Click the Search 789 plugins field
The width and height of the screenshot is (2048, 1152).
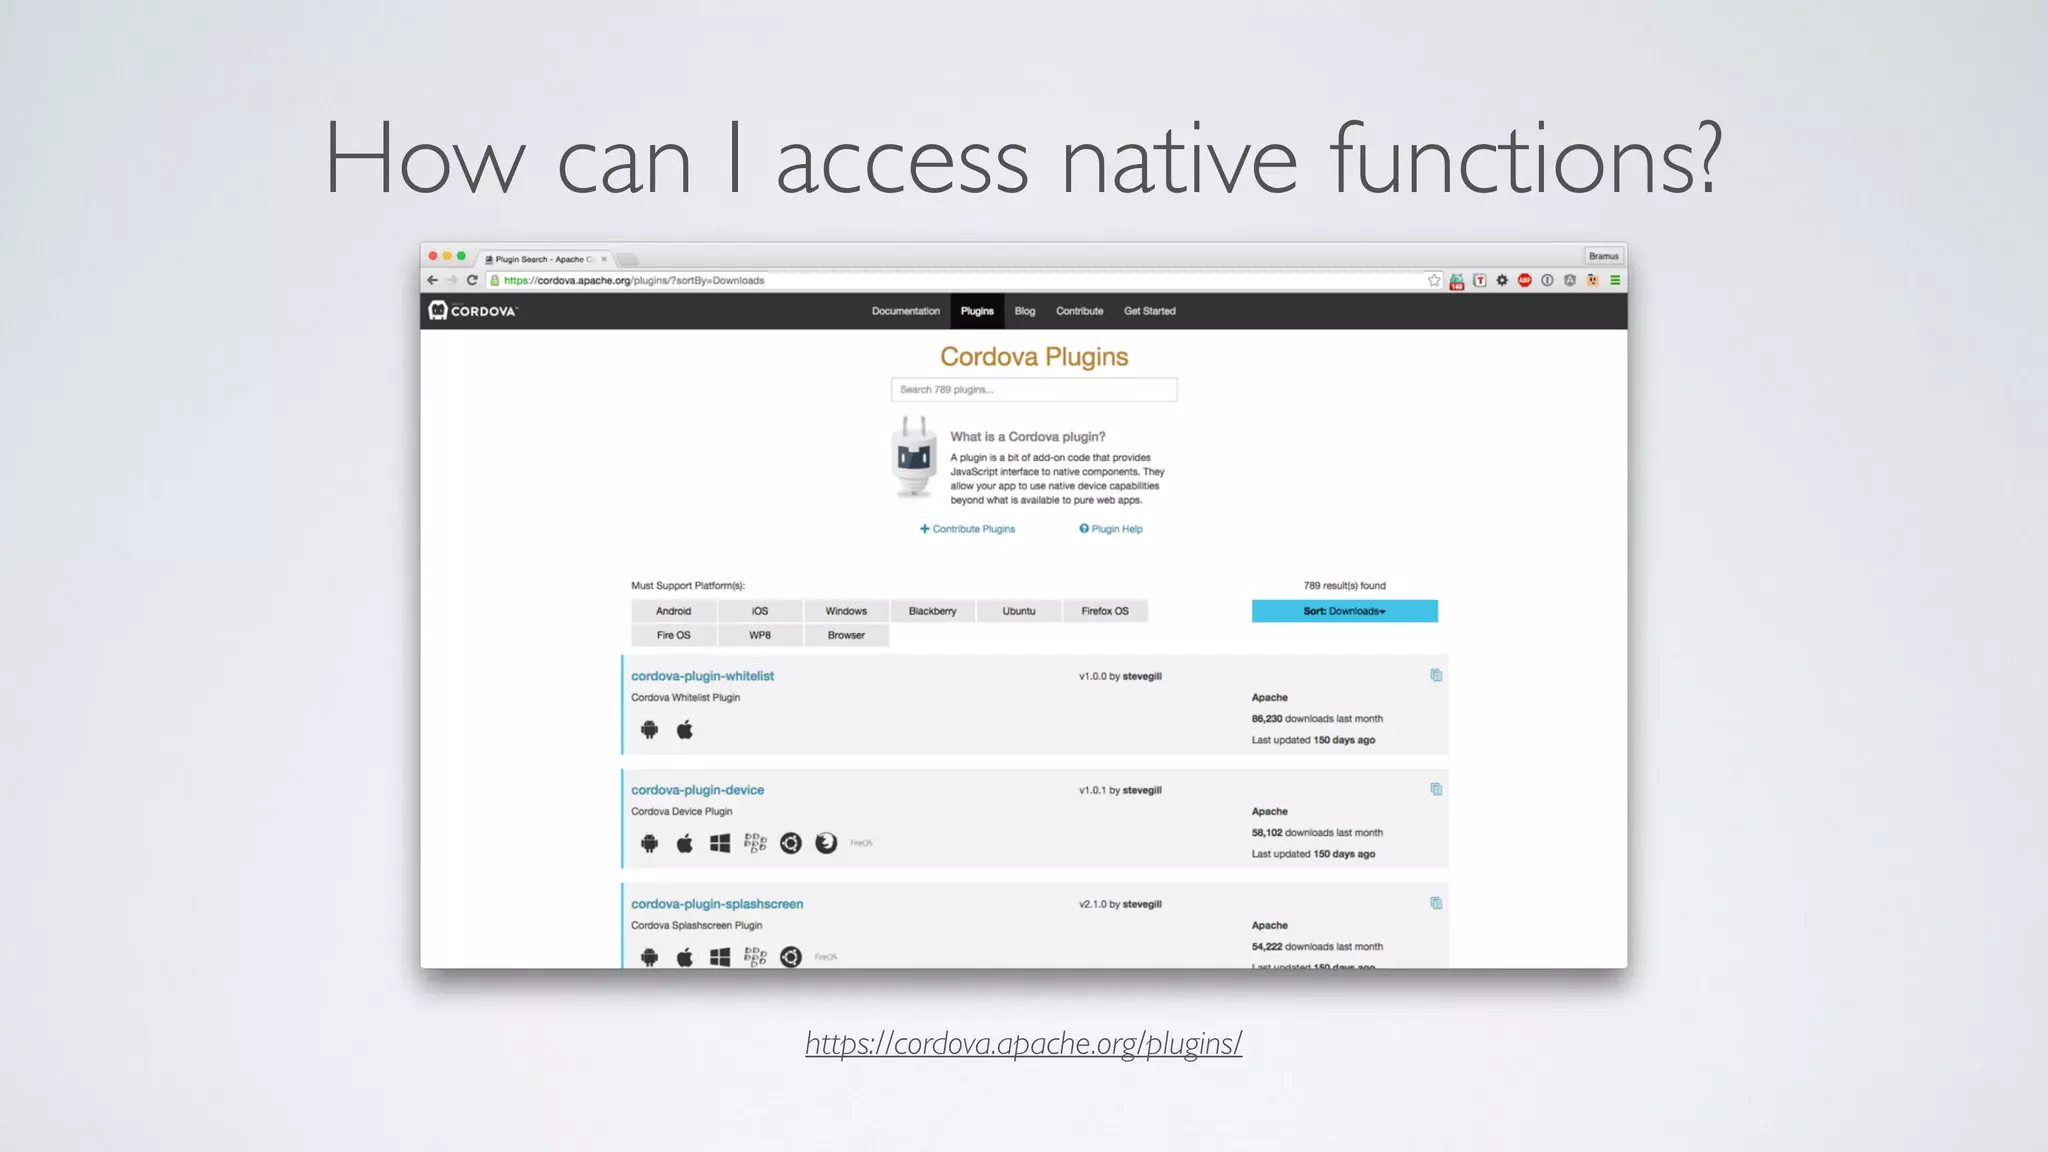[1034, 390]
